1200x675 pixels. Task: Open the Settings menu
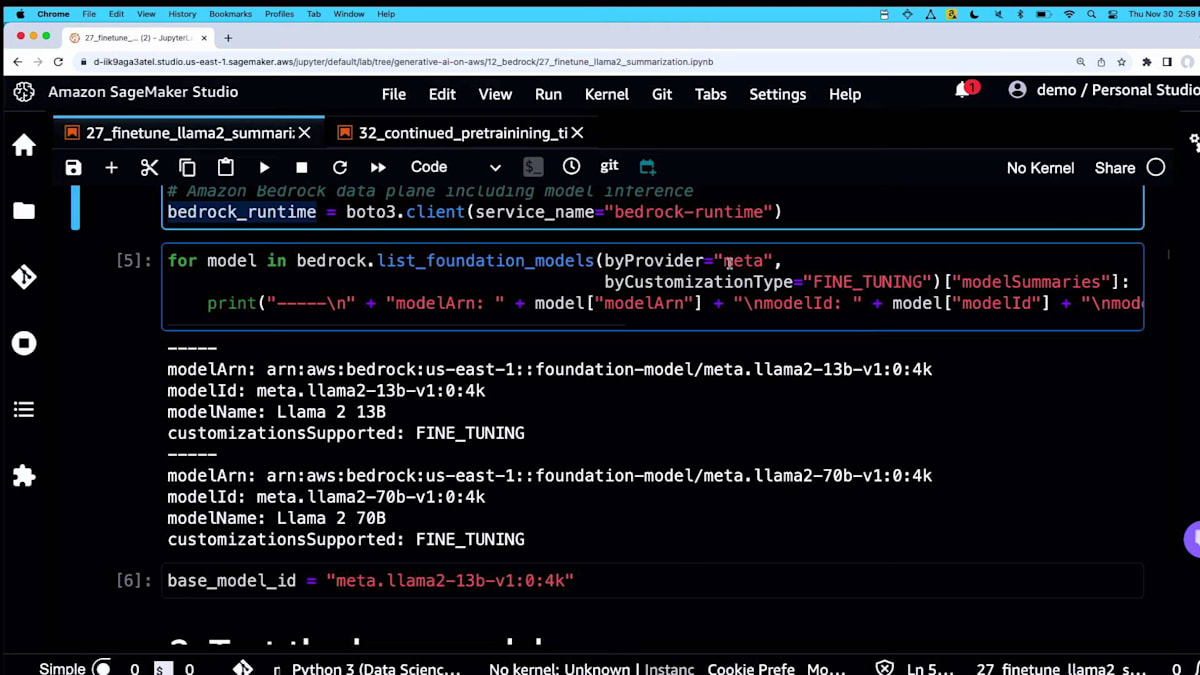(x=777, y=94)
